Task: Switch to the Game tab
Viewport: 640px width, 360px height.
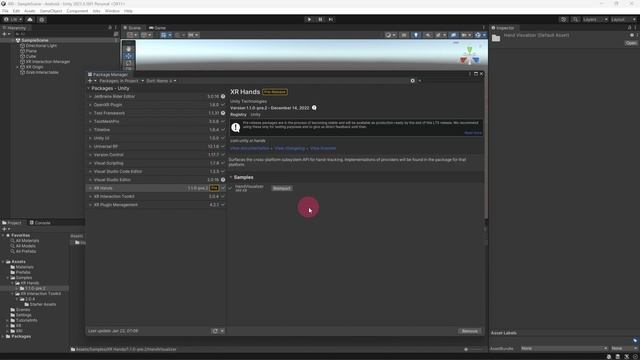Action: pos(158,28)
